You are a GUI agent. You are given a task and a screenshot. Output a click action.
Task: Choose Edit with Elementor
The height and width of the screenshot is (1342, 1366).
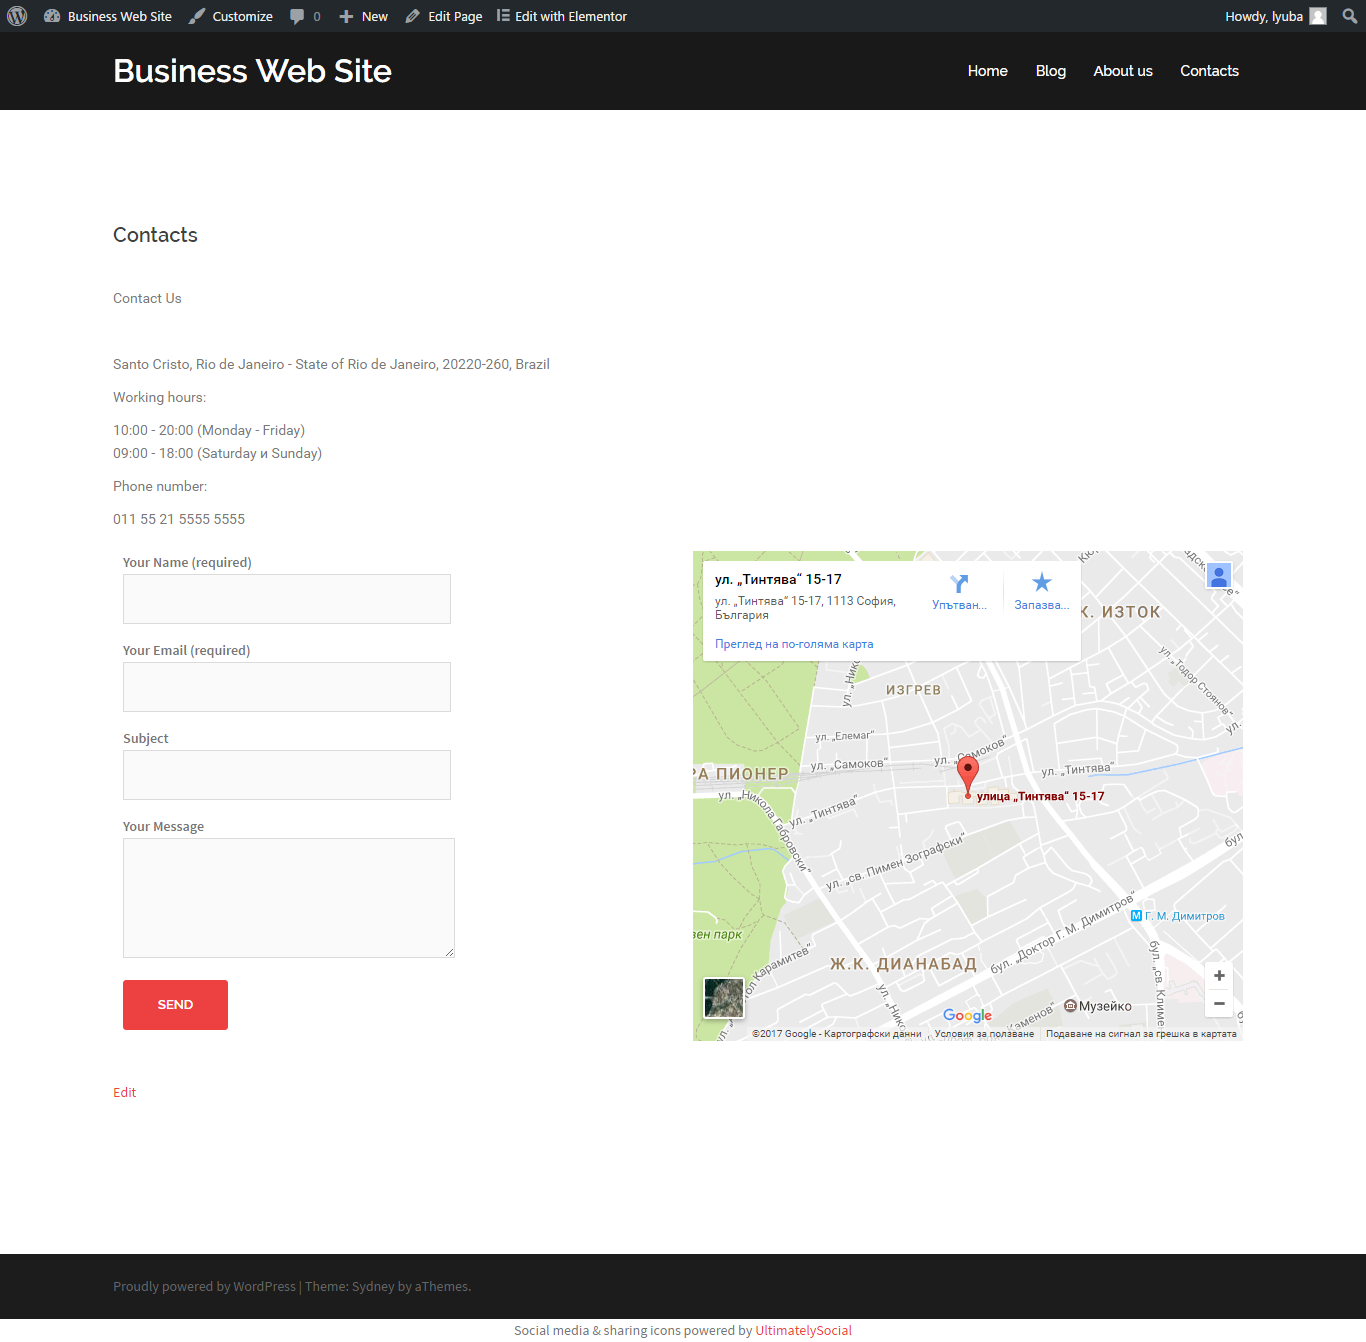(562, 16)
